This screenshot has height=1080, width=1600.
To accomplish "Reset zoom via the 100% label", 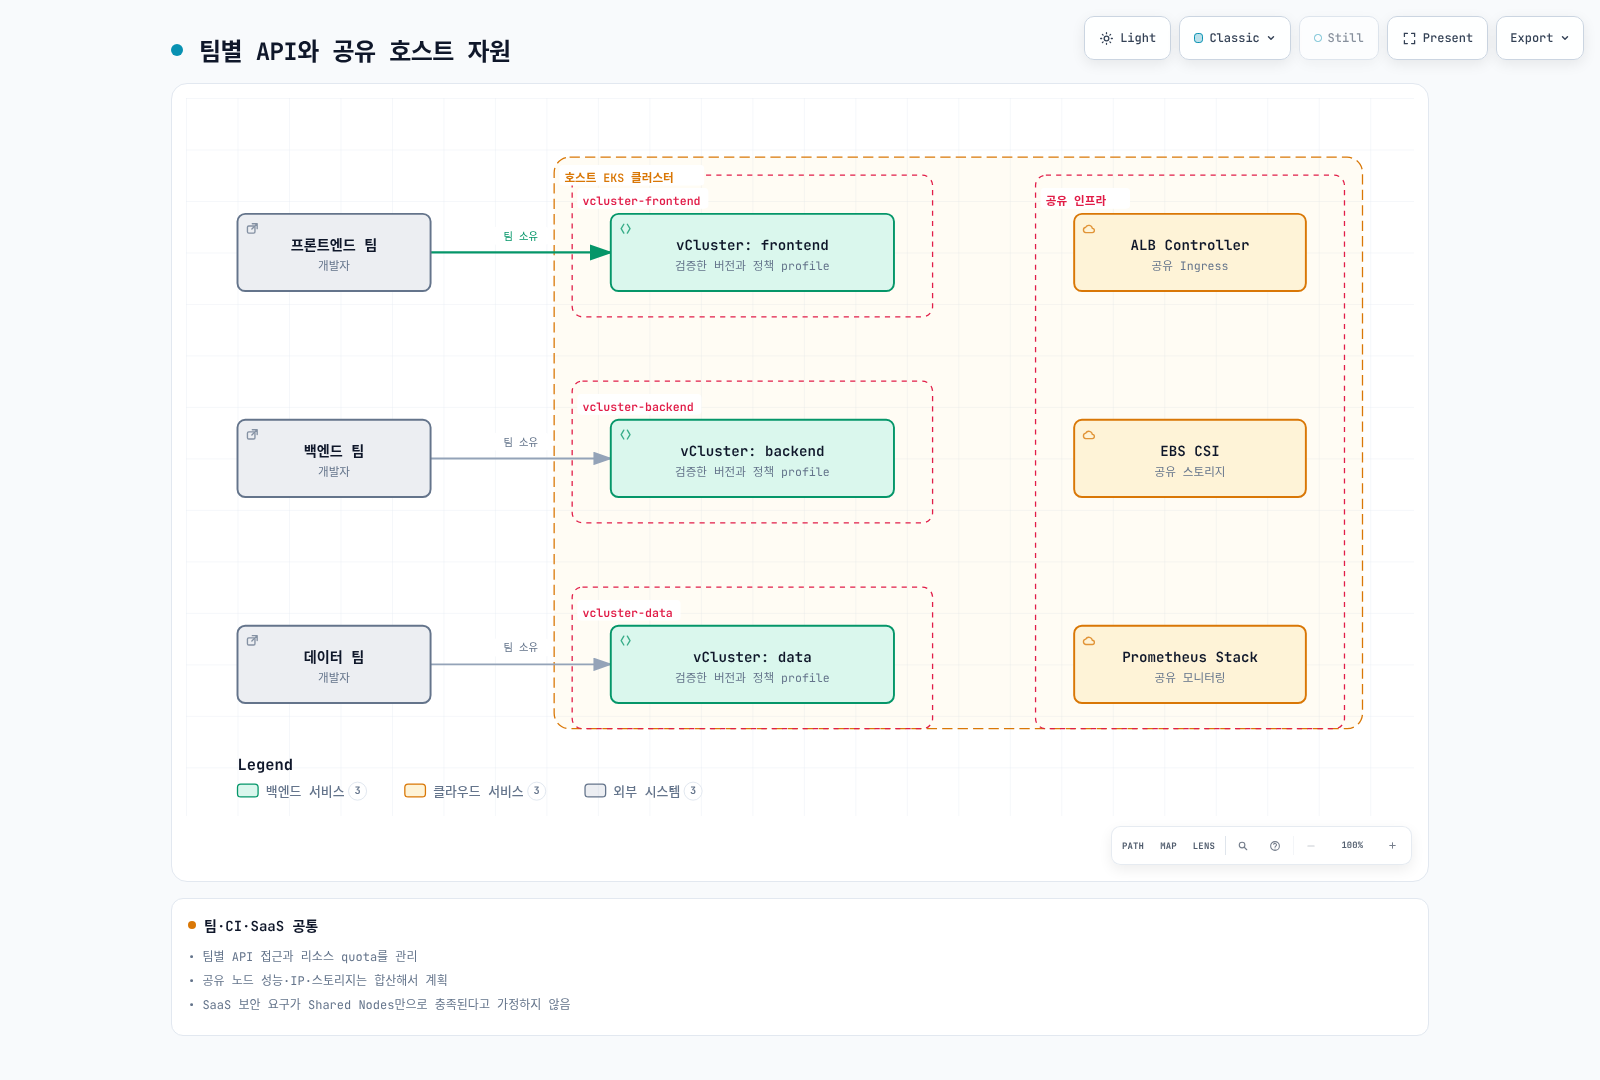I will click(1352, 846).
